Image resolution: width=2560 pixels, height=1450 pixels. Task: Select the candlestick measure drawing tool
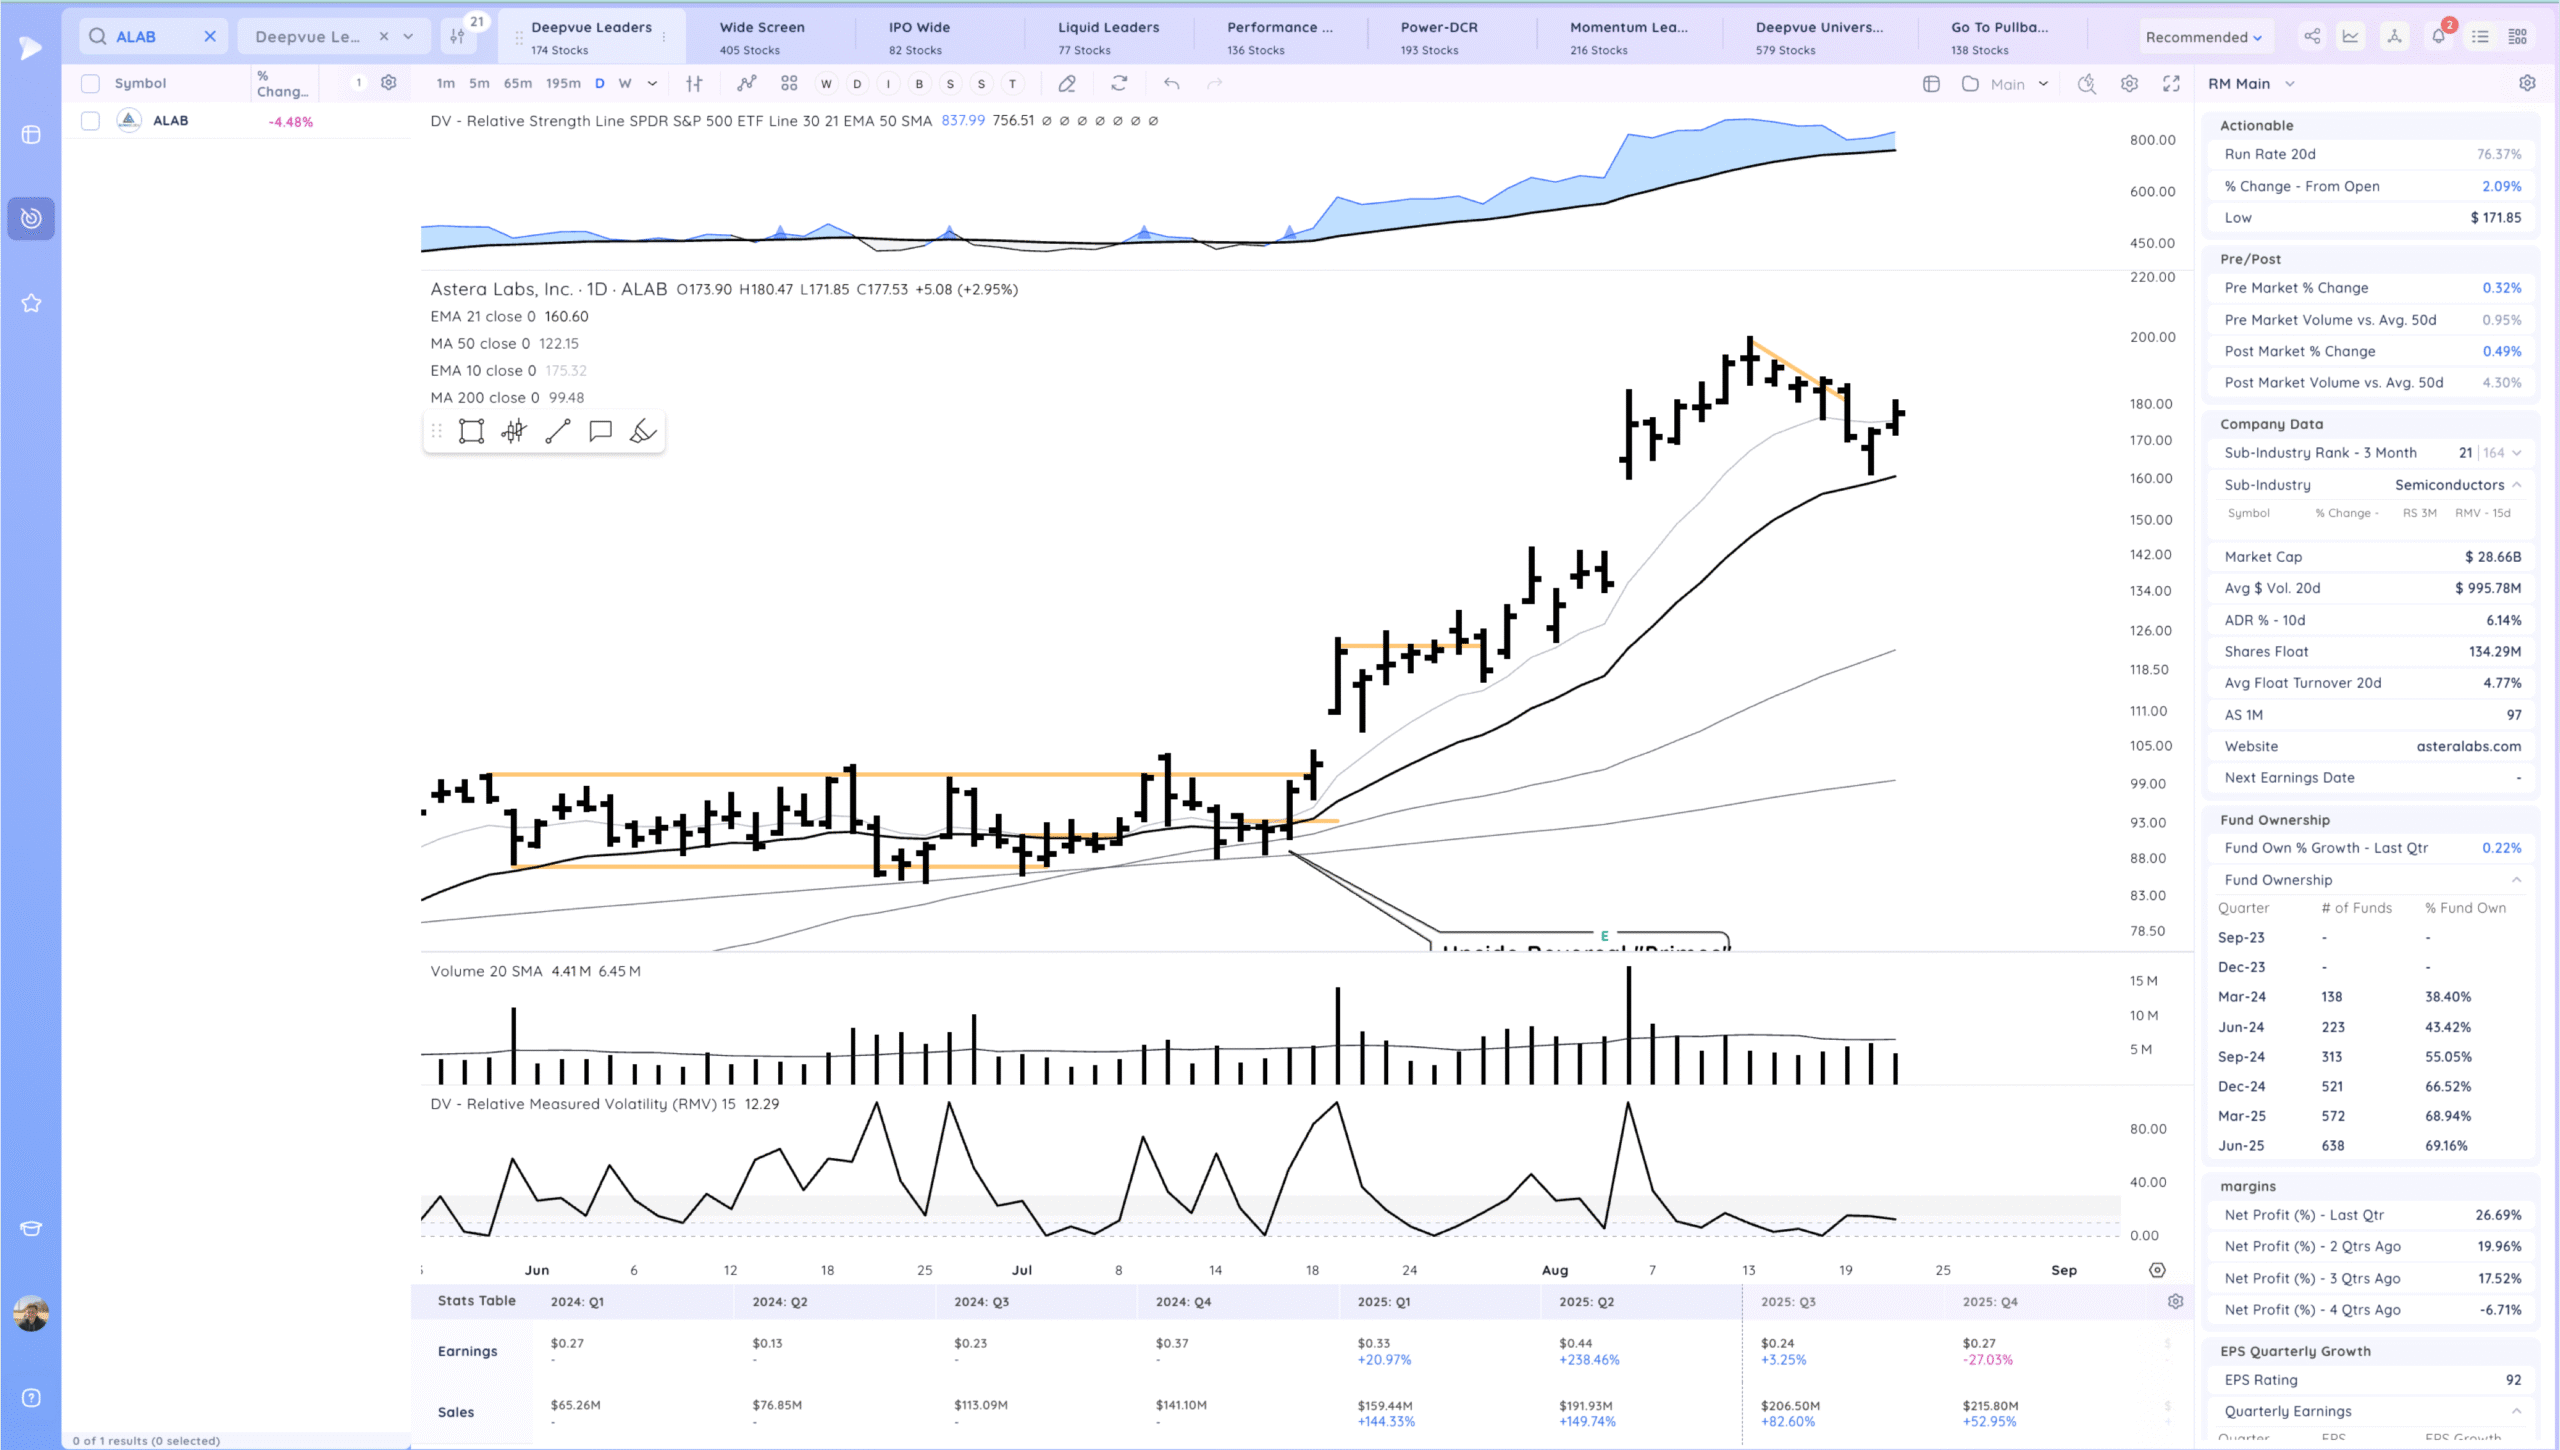(x=514, y=431)
